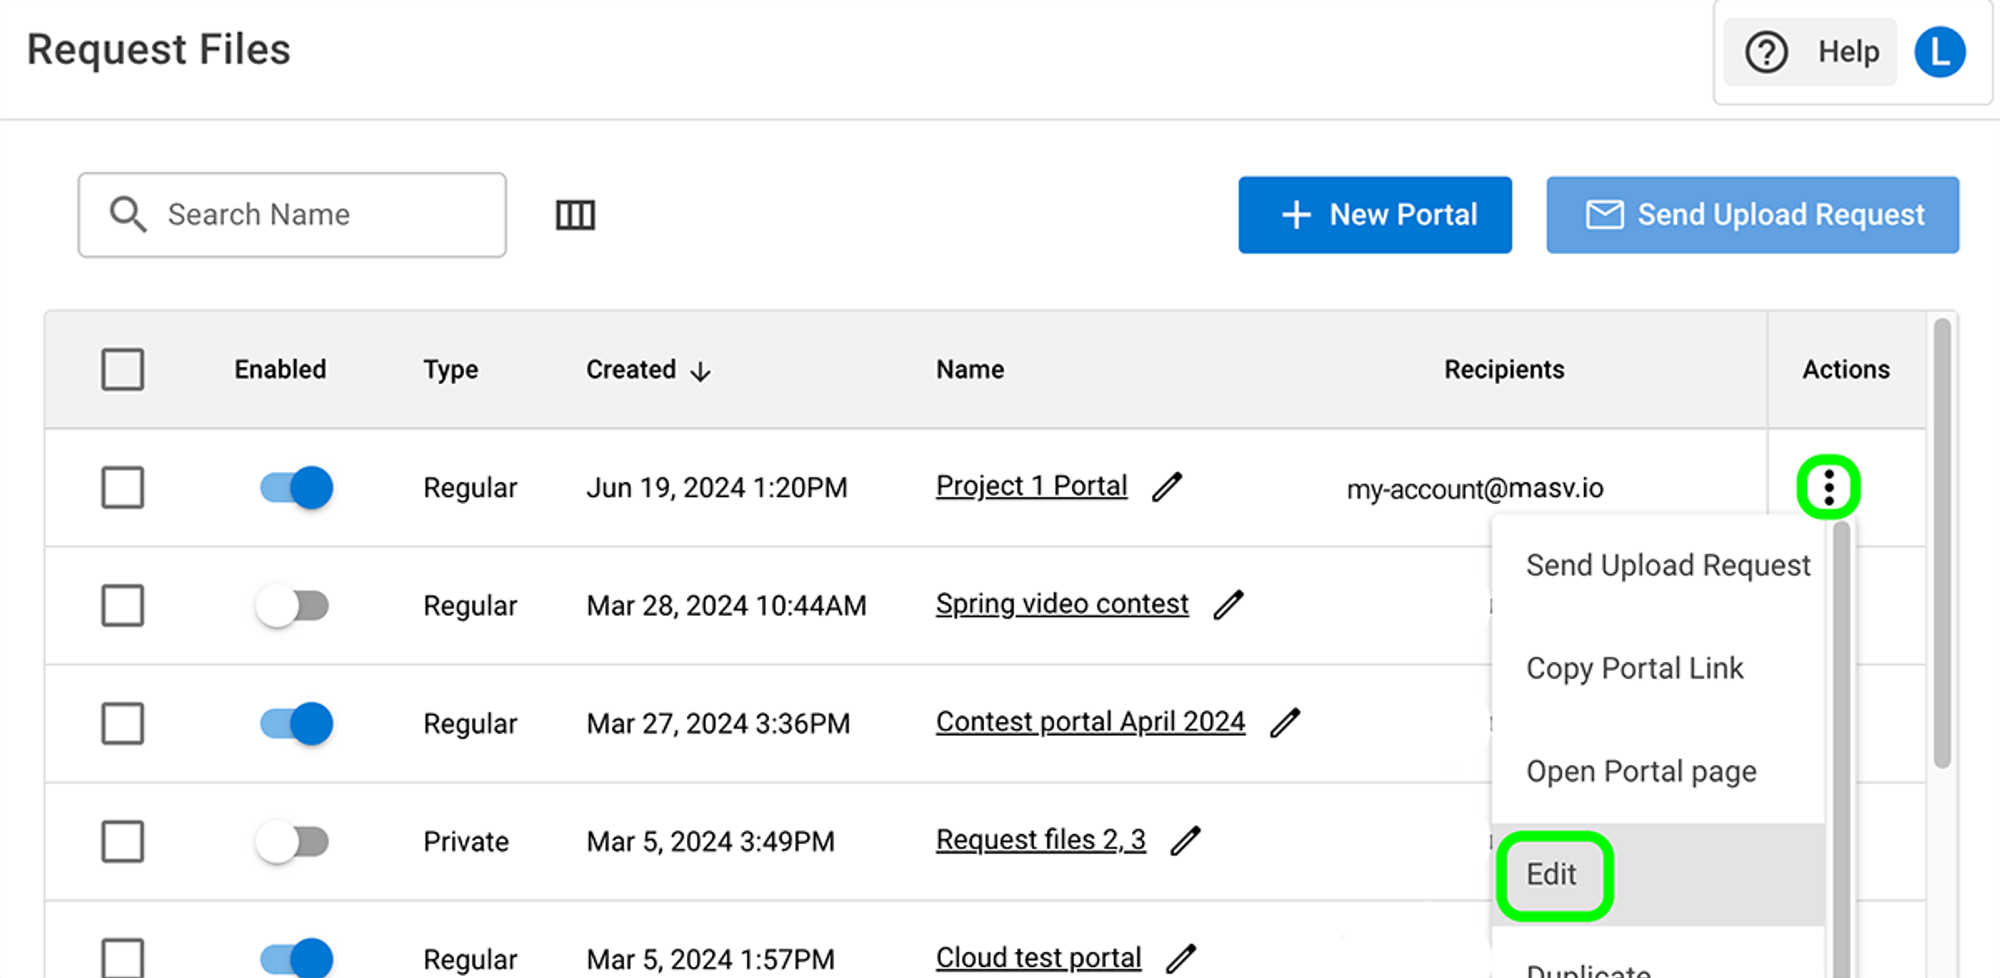The image size is (2000, 978).
Task: Click the context menu scrollbar
Action: (x=1841, y=750)
